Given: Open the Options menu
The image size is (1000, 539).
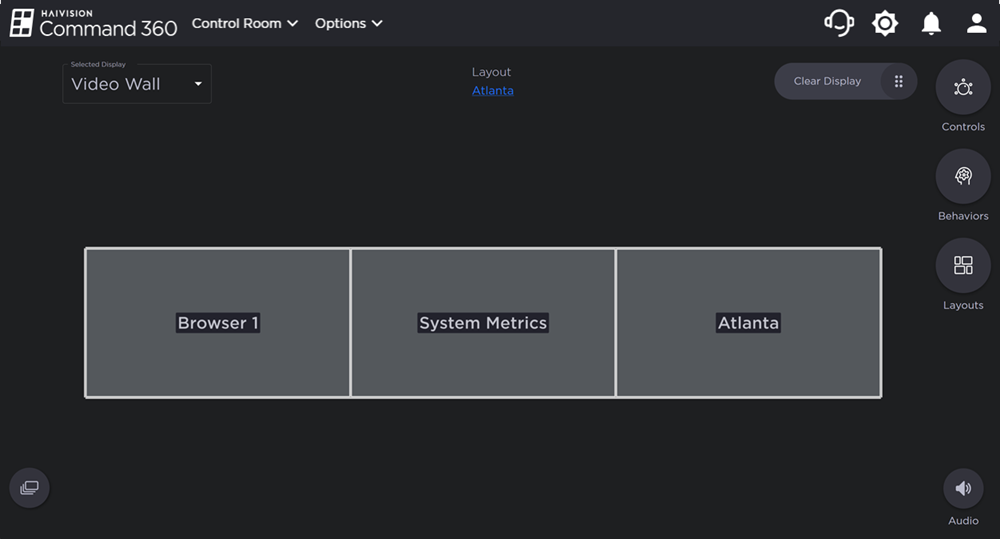Looking at the screenshot, I should click(348, 24).
